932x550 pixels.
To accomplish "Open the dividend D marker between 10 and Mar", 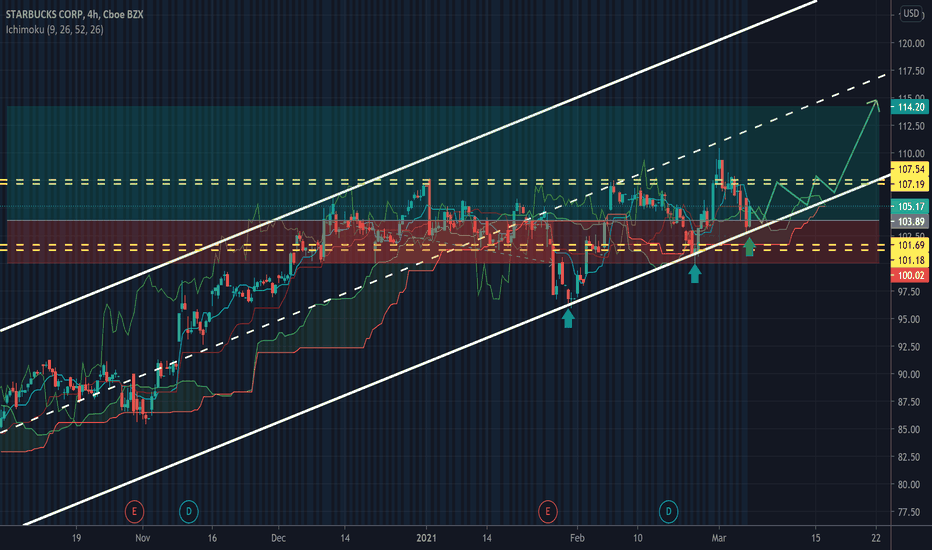I will tap(669, 511).
